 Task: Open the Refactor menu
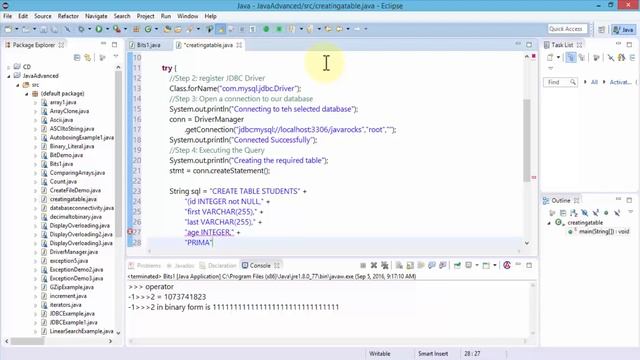68,16
